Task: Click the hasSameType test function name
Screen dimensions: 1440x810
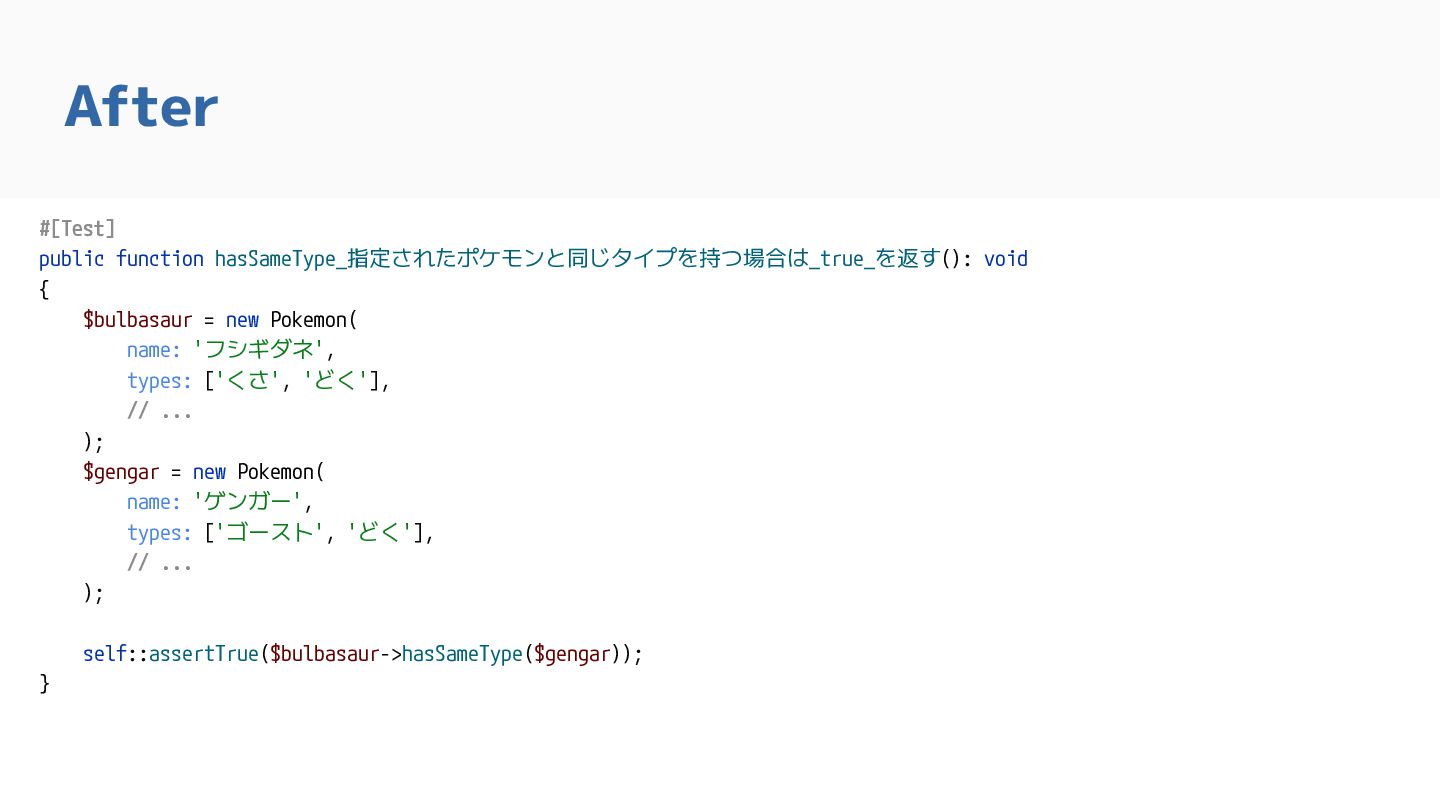Action: click(577, 259)
